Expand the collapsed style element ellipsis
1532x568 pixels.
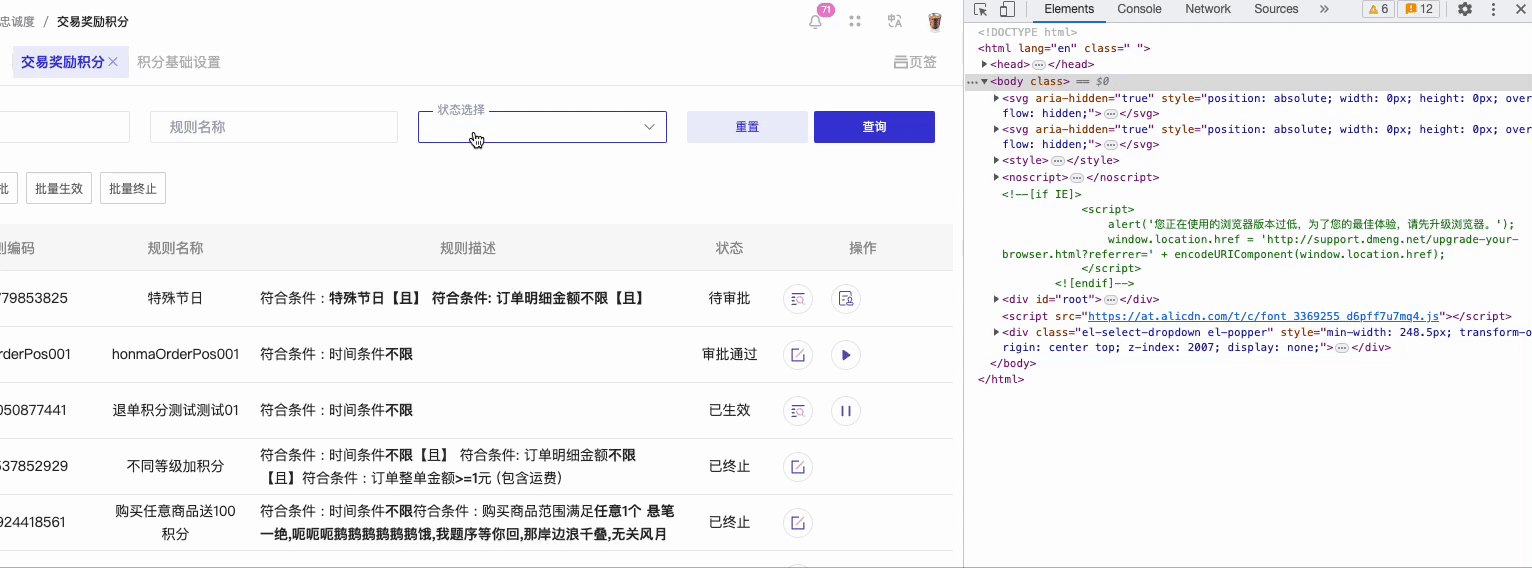click(x=1057, y=161)
